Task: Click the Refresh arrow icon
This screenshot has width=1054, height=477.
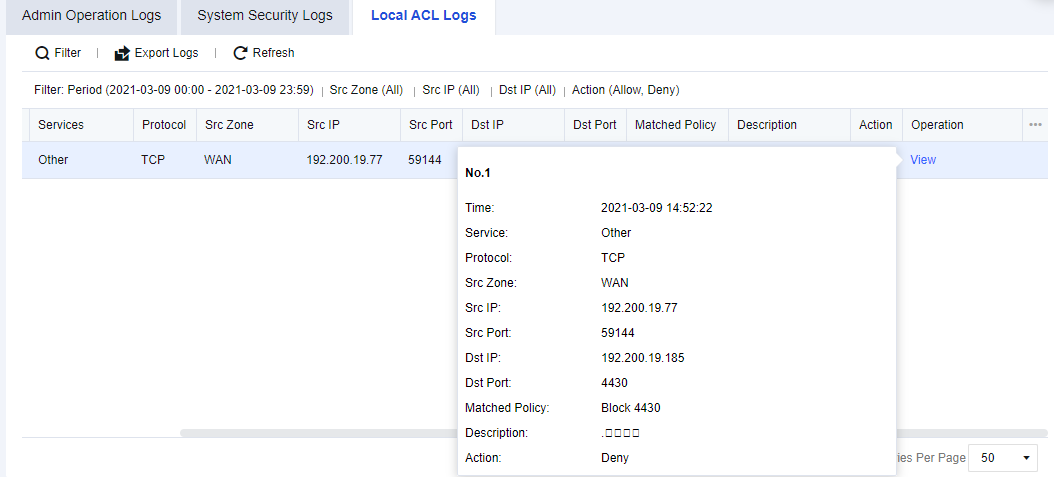Action: pyautogui.click(x=240, y=53)
